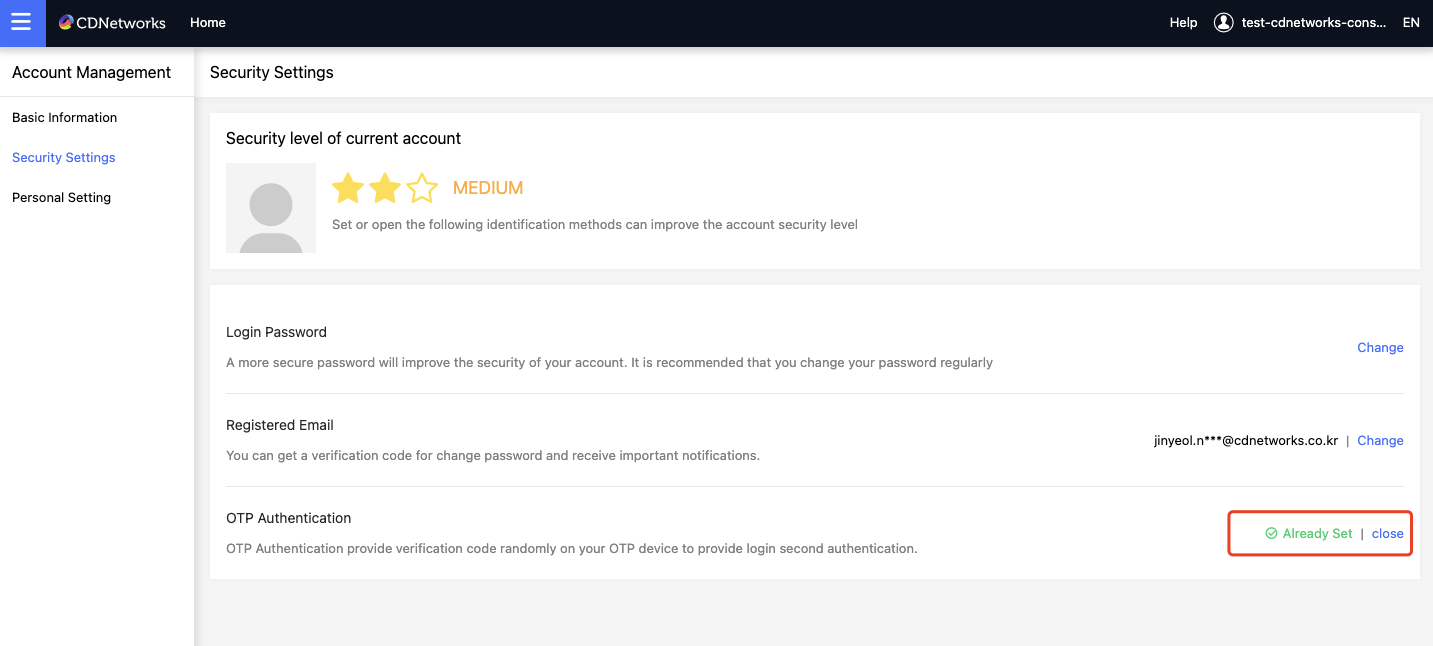Click the empty third security star

pos(422,188)
